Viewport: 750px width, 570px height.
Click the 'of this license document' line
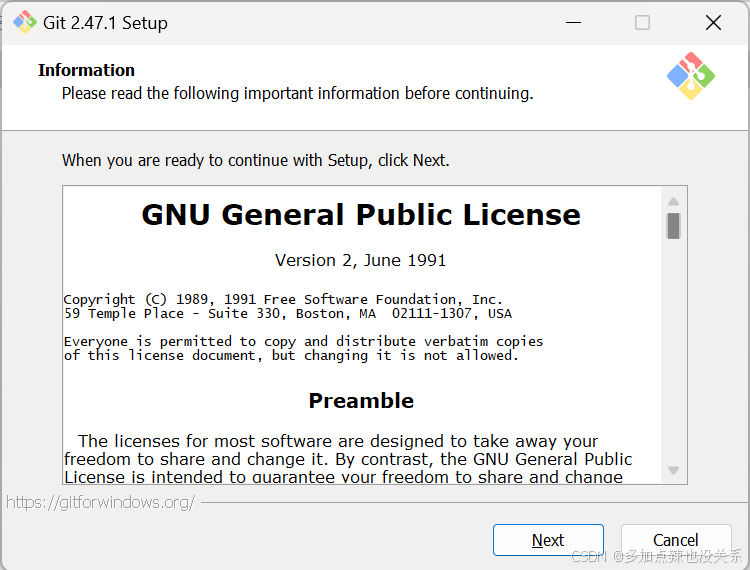point(291,356)
